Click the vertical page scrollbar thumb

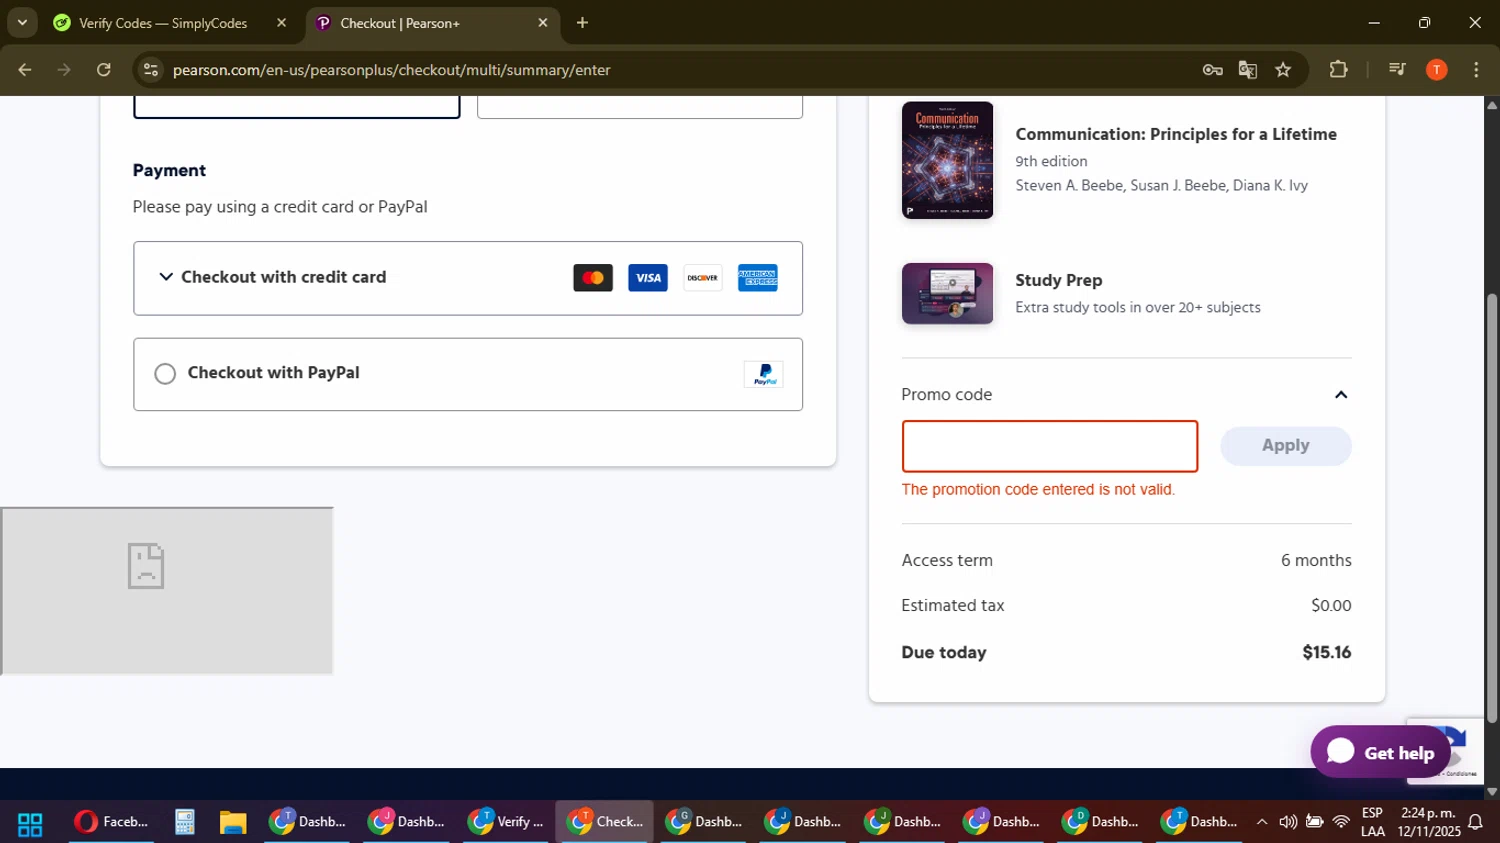1492,508
